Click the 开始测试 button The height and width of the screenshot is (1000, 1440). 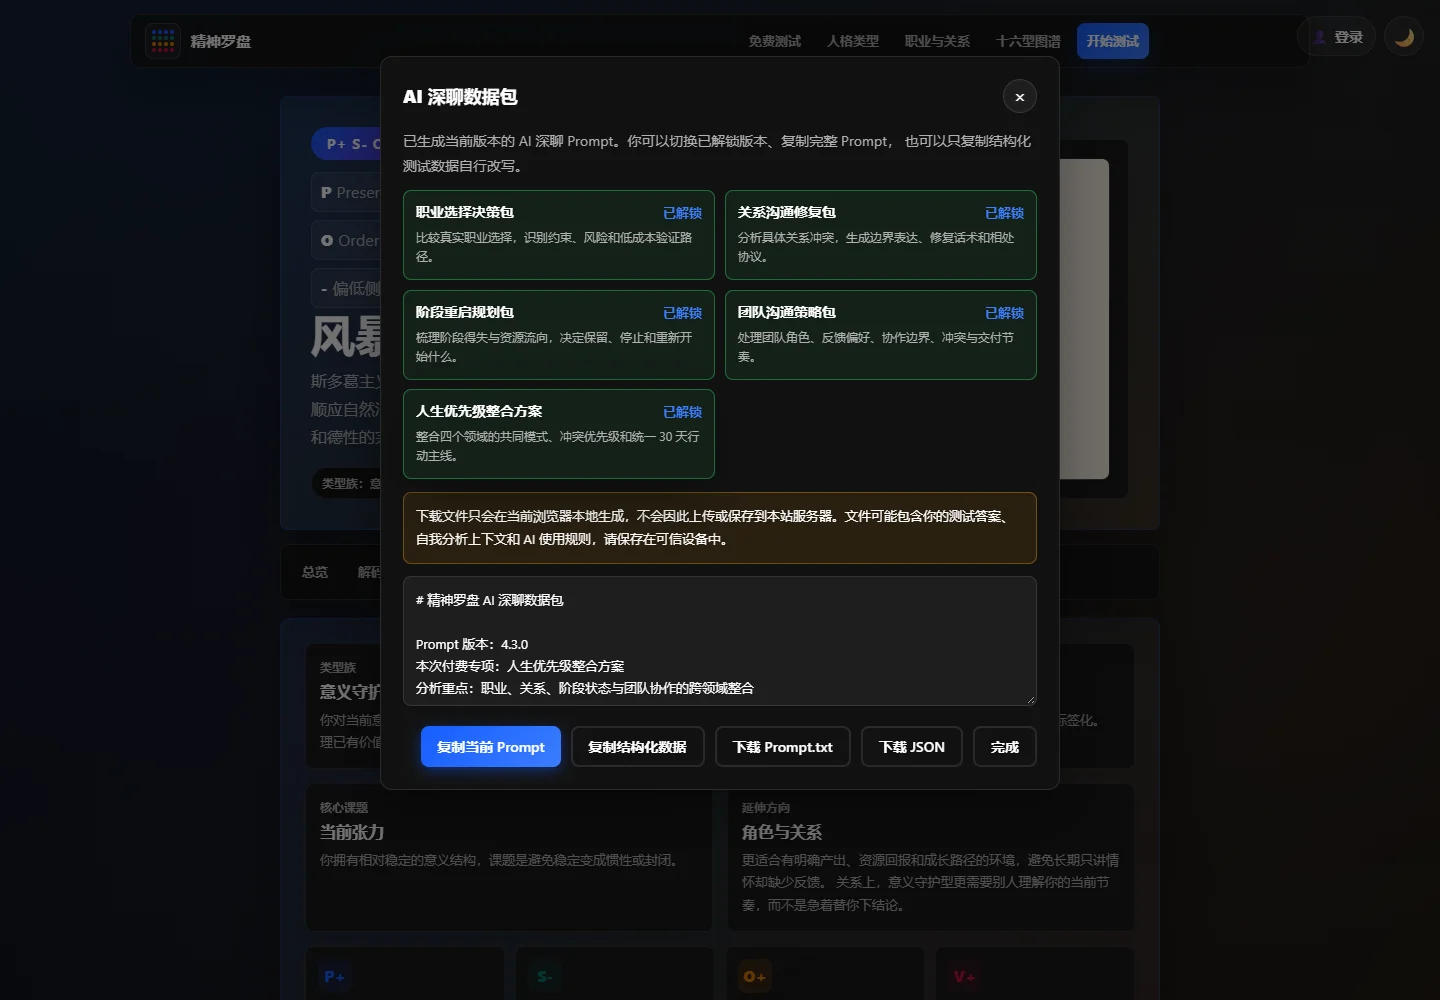[x=1113, y=41]
